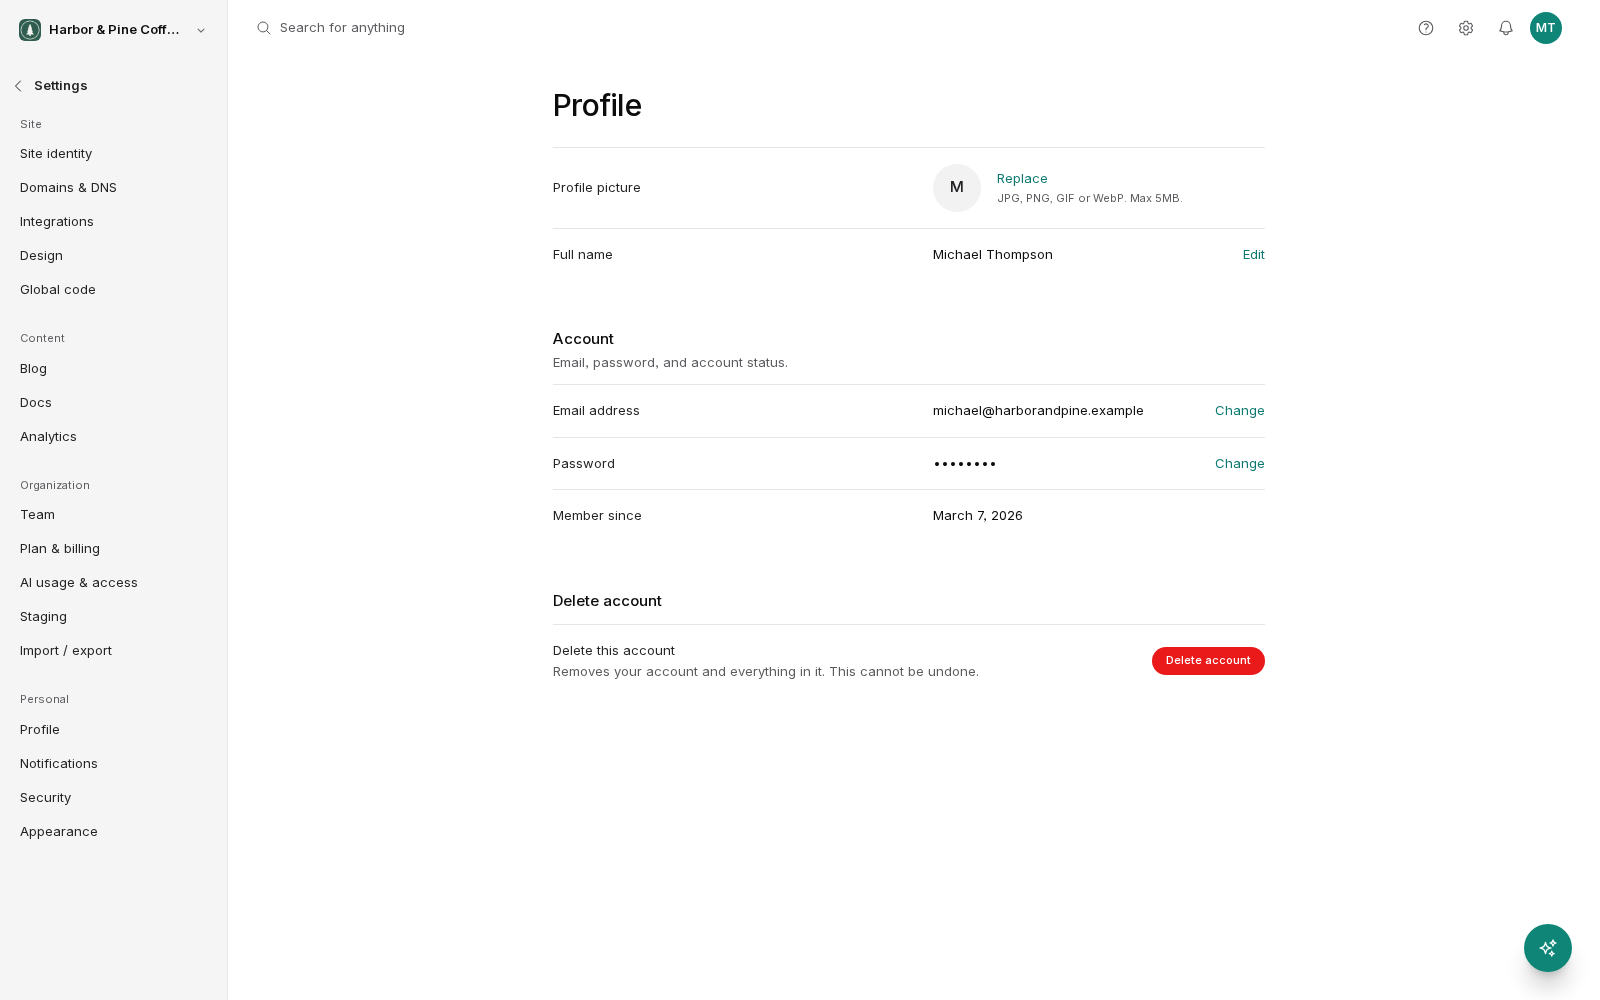The width and height of the screenshot is (1600, 1000).
Task: Open the AI assistant sparkle button
Action: click(x=1548, y=948)
